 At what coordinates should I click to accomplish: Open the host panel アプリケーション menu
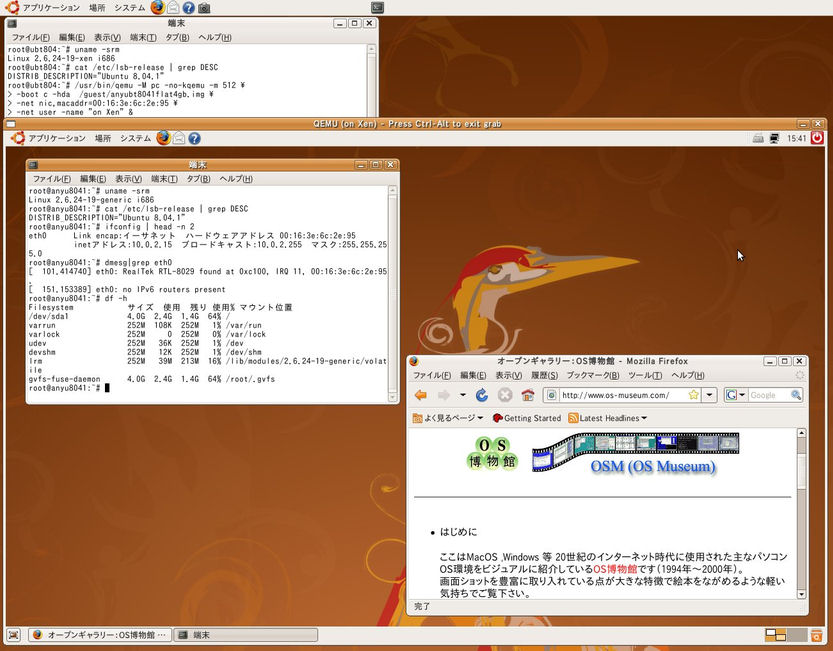(x=51, y=8)
